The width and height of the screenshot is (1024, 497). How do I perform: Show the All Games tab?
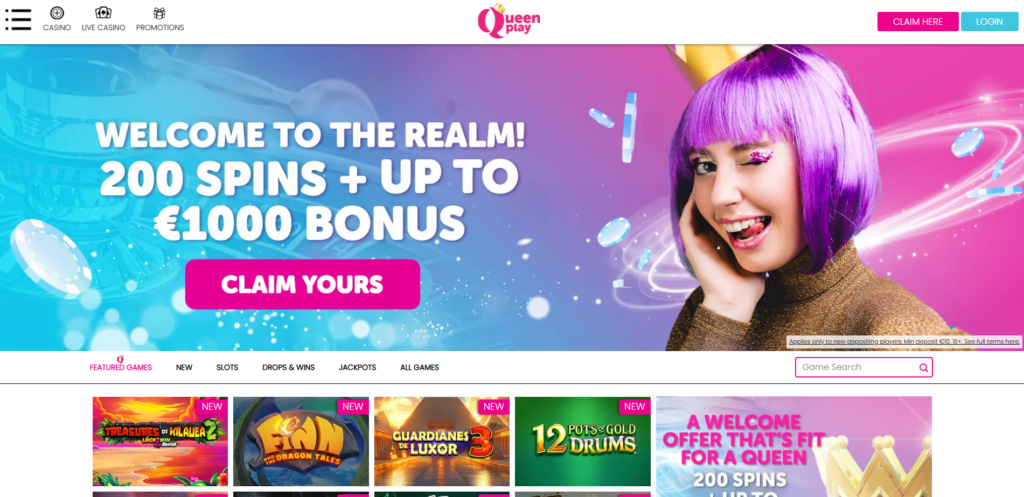click(419, 368)
